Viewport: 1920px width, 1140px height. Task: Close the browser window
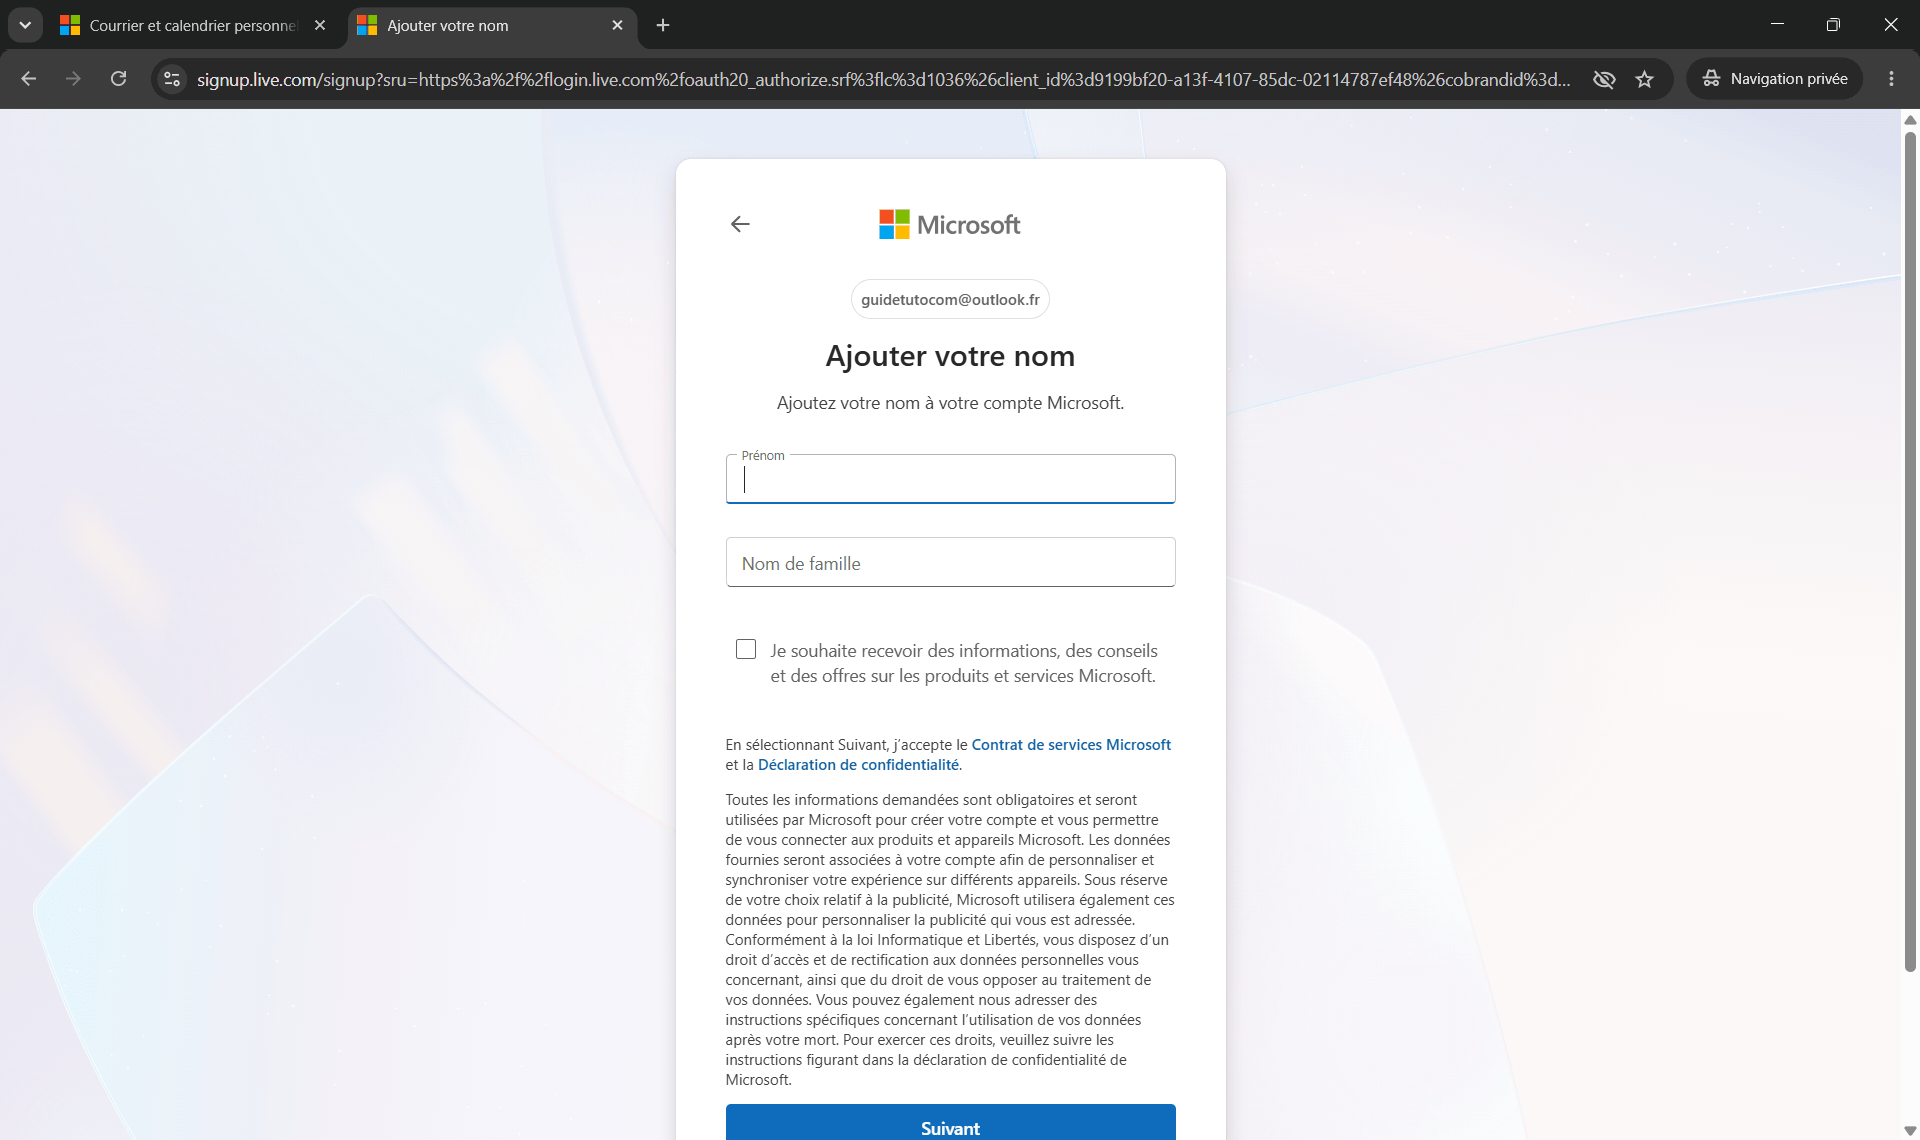click(1890, 24)
